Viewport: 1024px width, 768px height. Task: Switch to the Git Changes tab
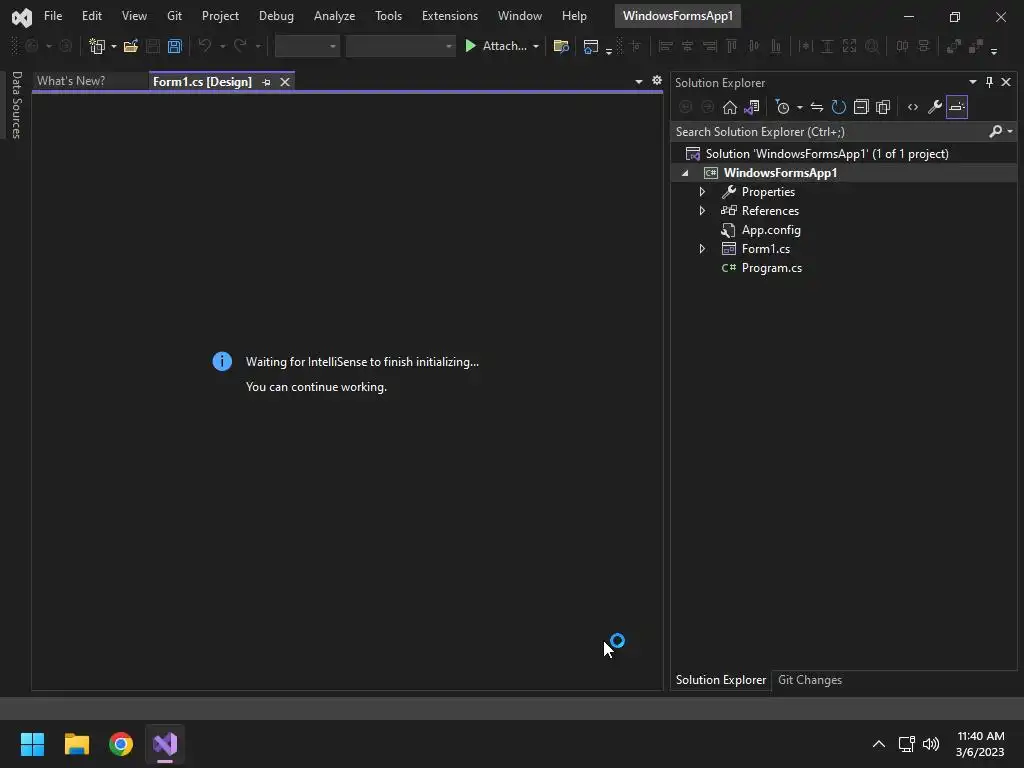coord(810,680)
